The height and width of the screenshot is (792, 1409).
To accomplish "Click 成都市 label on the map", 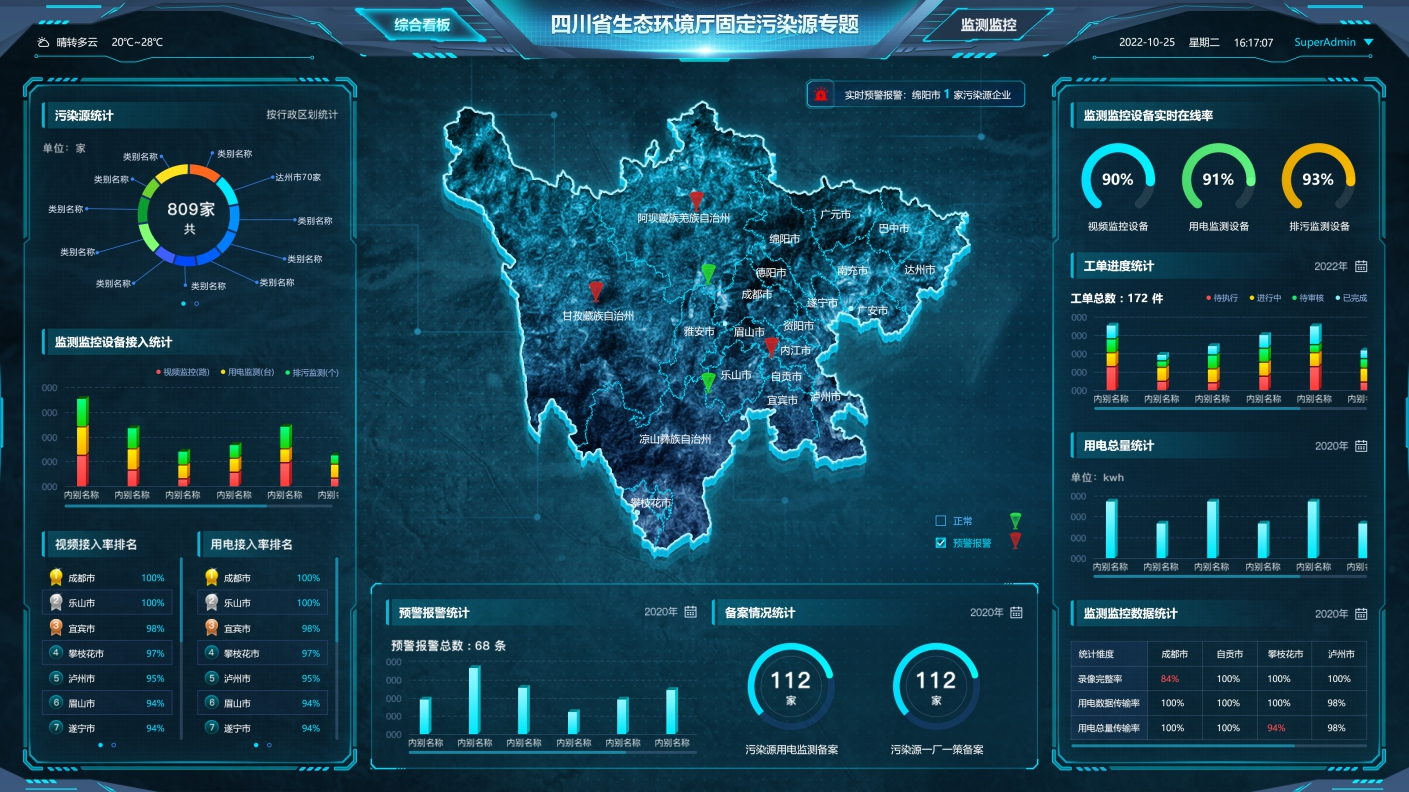I will coord(756,295).
